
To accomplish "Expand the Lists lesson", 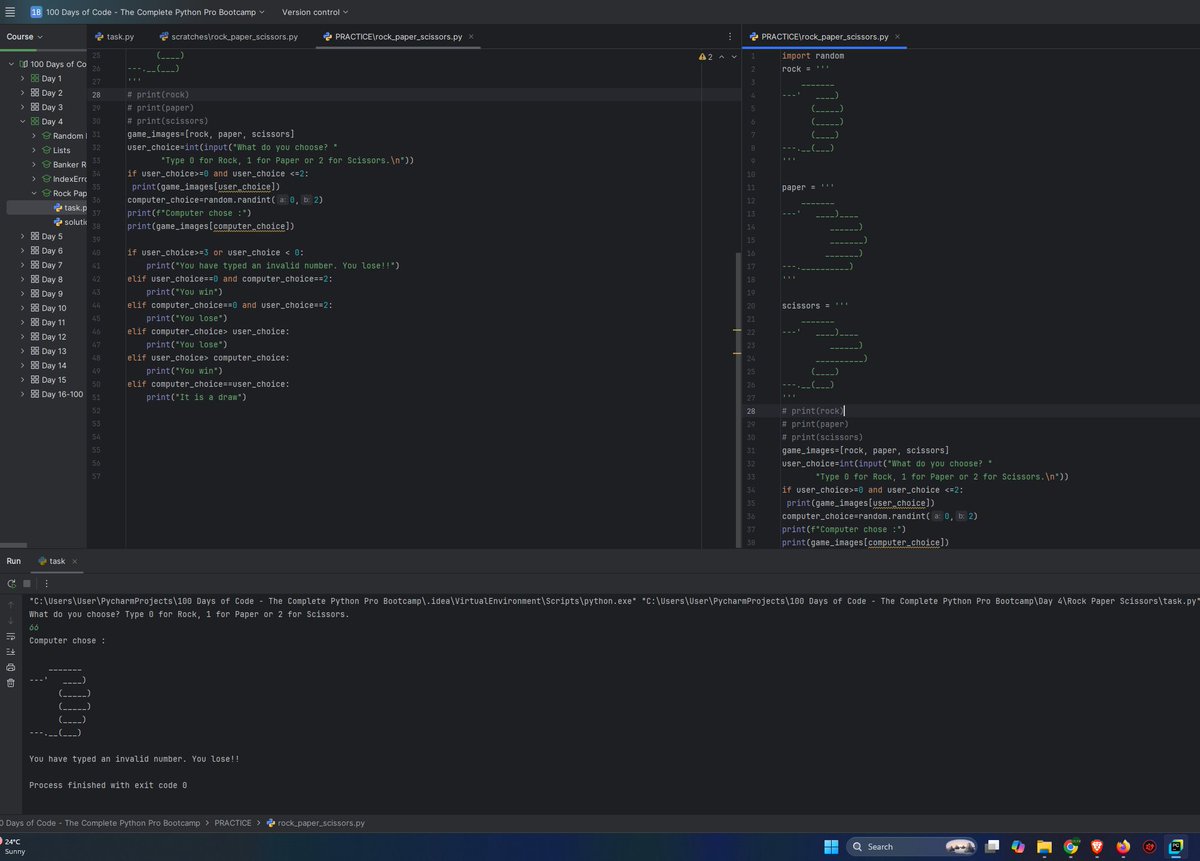I will click(34, 150).
